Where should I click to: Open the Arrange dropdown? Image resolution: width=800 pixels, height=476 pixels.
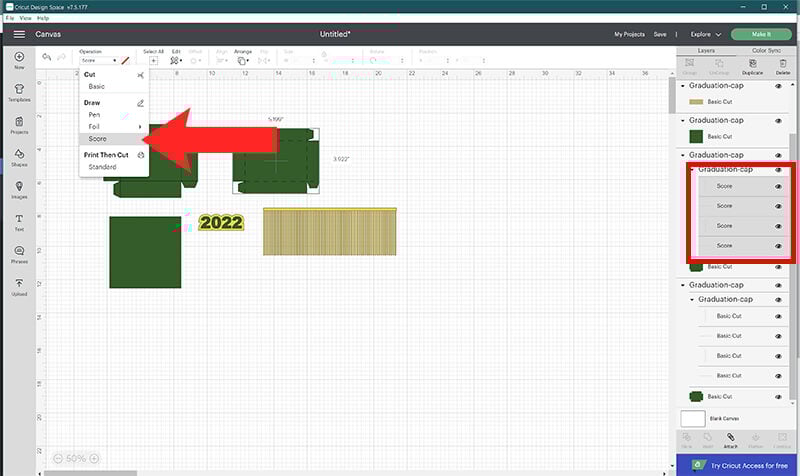click(243, 61)
